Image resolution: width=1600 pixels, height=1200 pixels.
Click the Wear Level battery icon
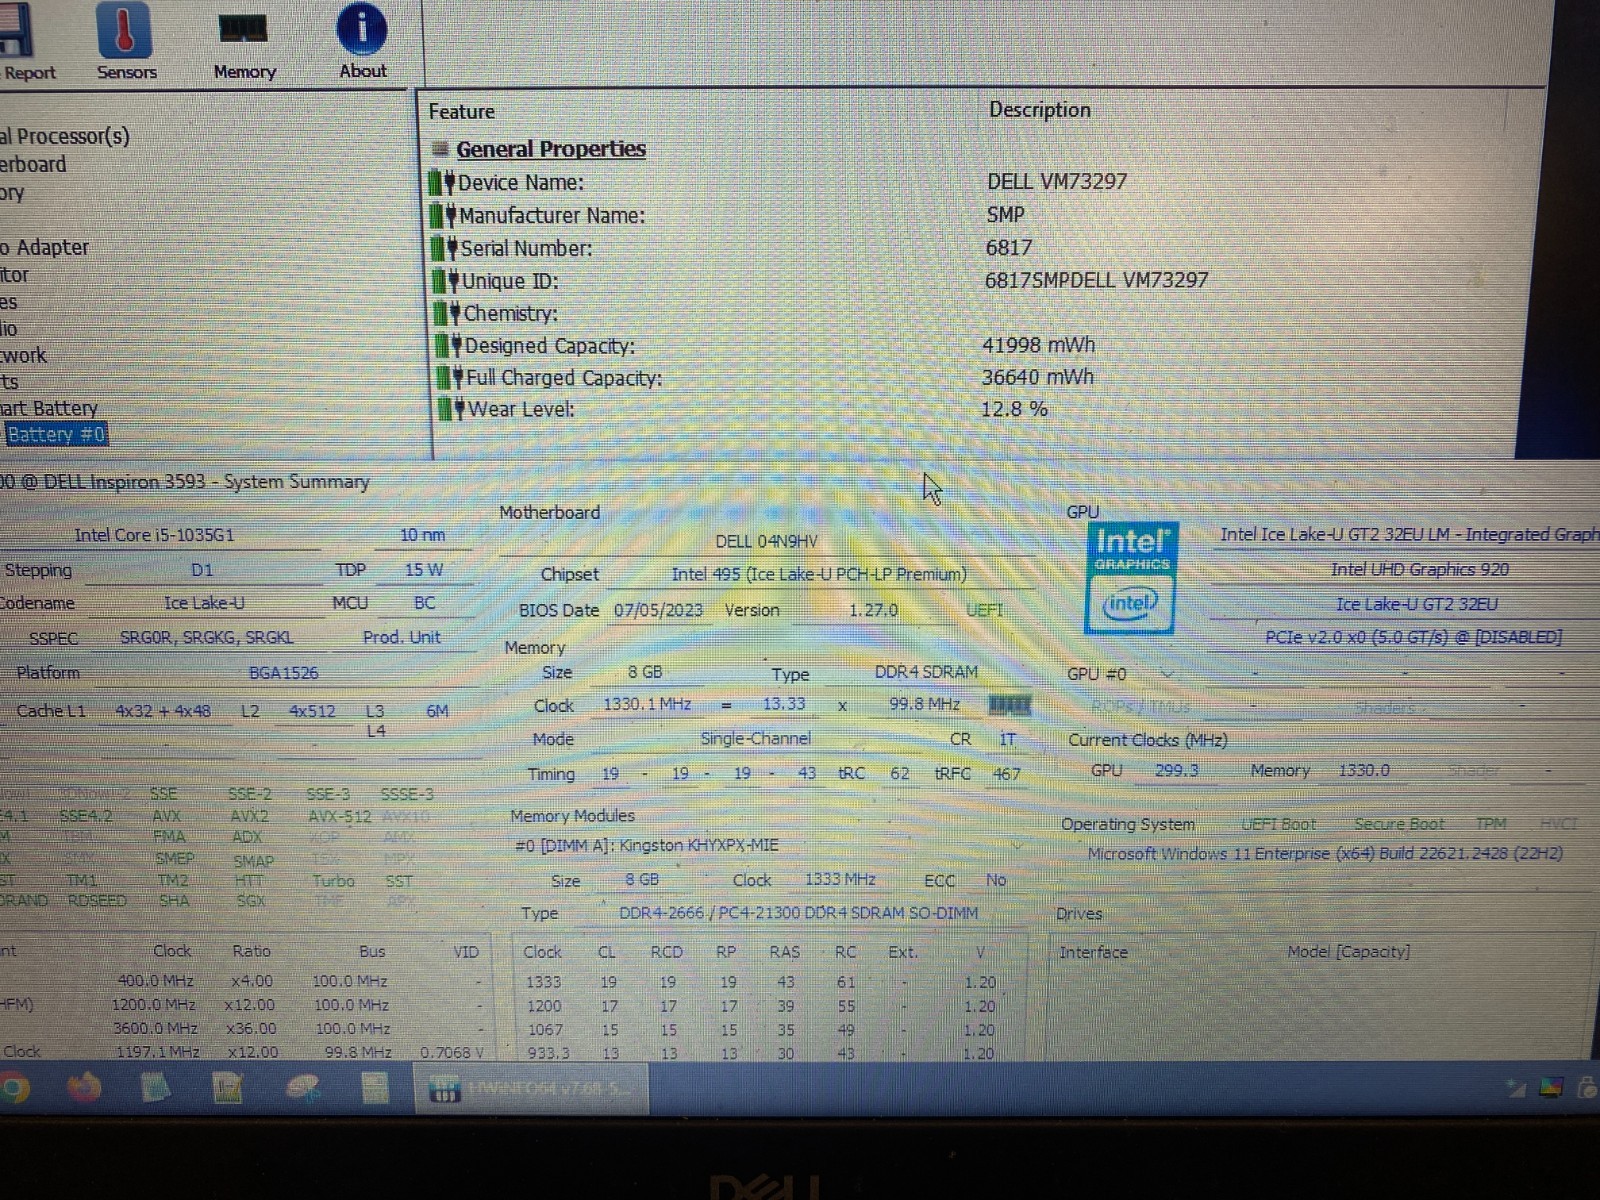click(452, 409)
